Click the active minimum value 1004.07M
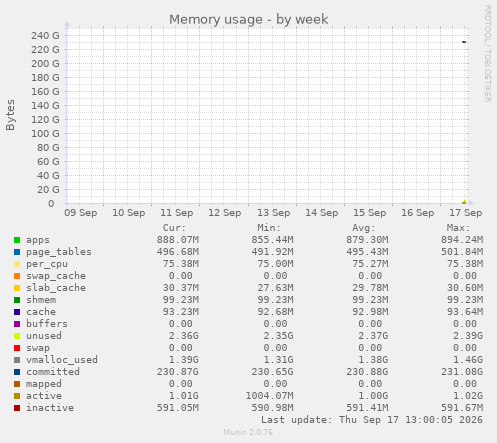Viewport: 497px width, 443px height. pos(269,396)
